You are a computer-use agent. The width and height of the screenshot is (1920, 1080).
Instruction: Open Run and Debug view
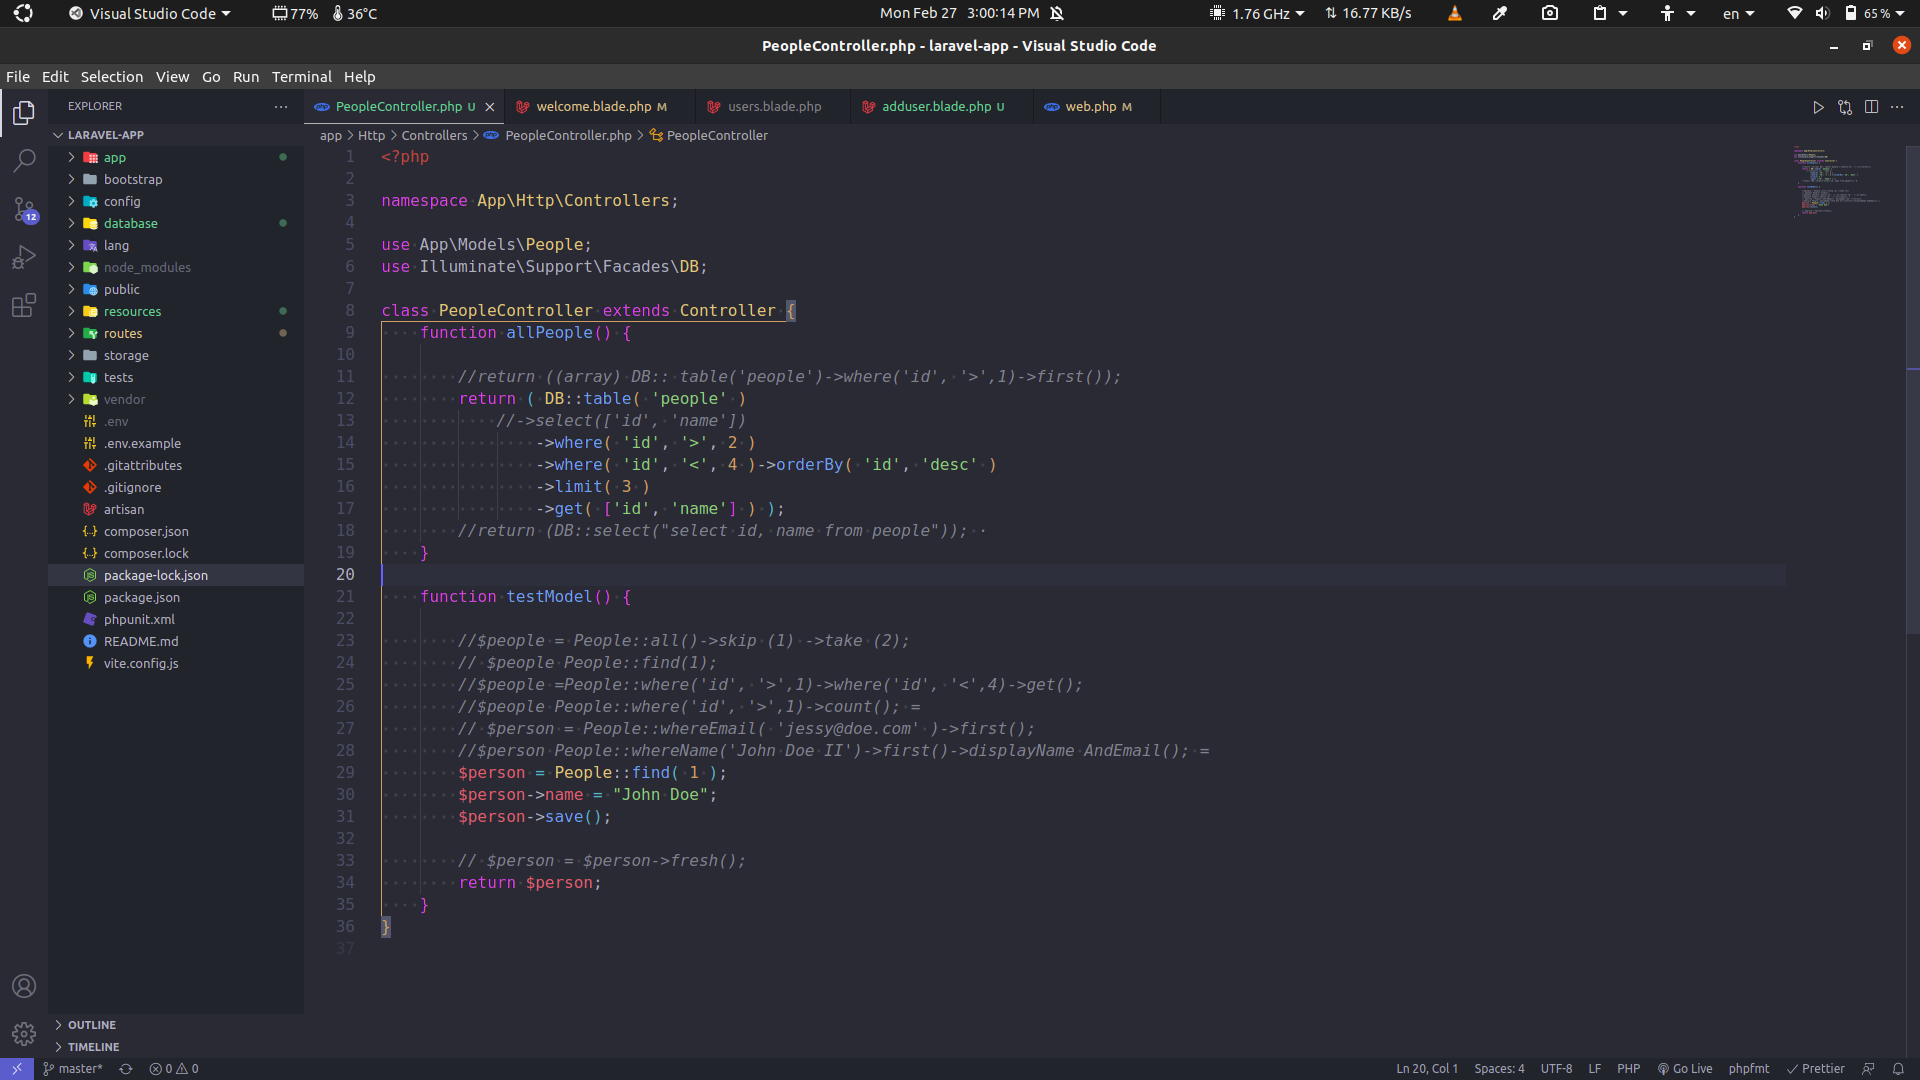24,258
